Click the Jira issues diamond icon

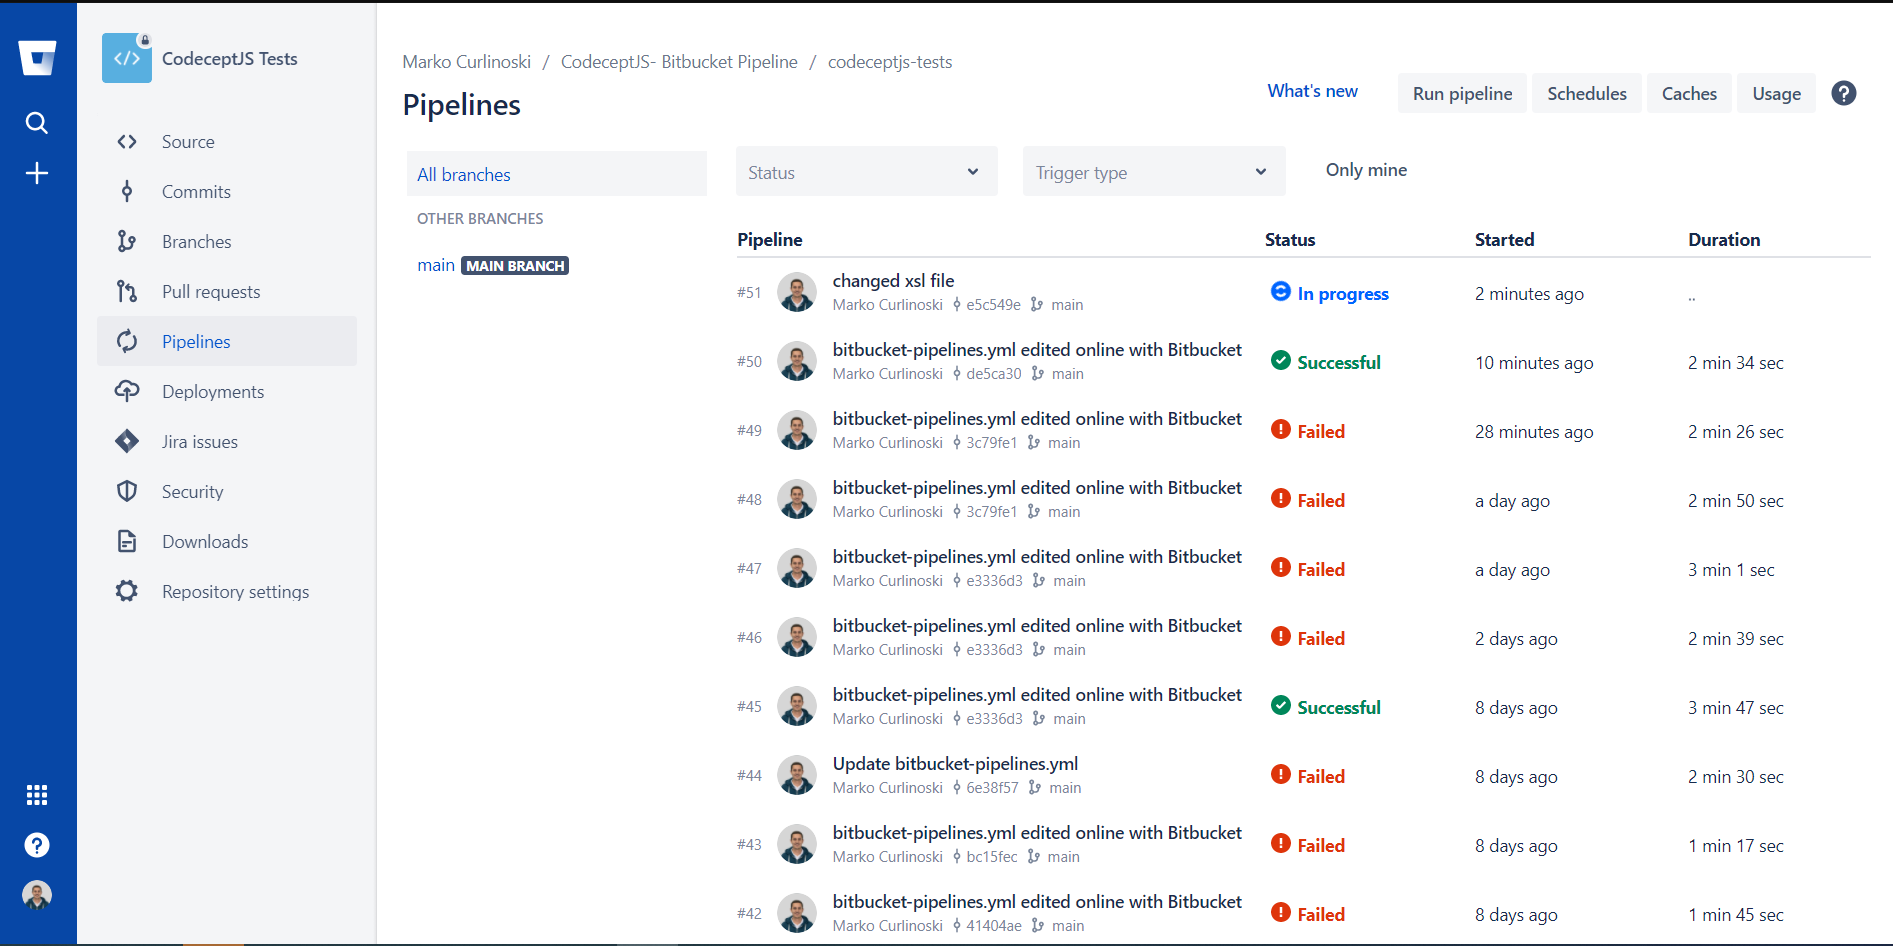[127, 442]
